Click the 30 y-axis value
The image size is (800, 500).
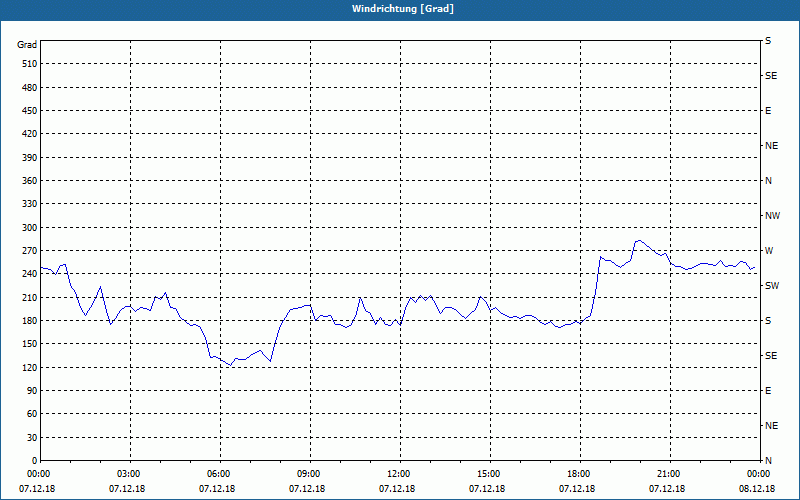[x=32, y=437]
